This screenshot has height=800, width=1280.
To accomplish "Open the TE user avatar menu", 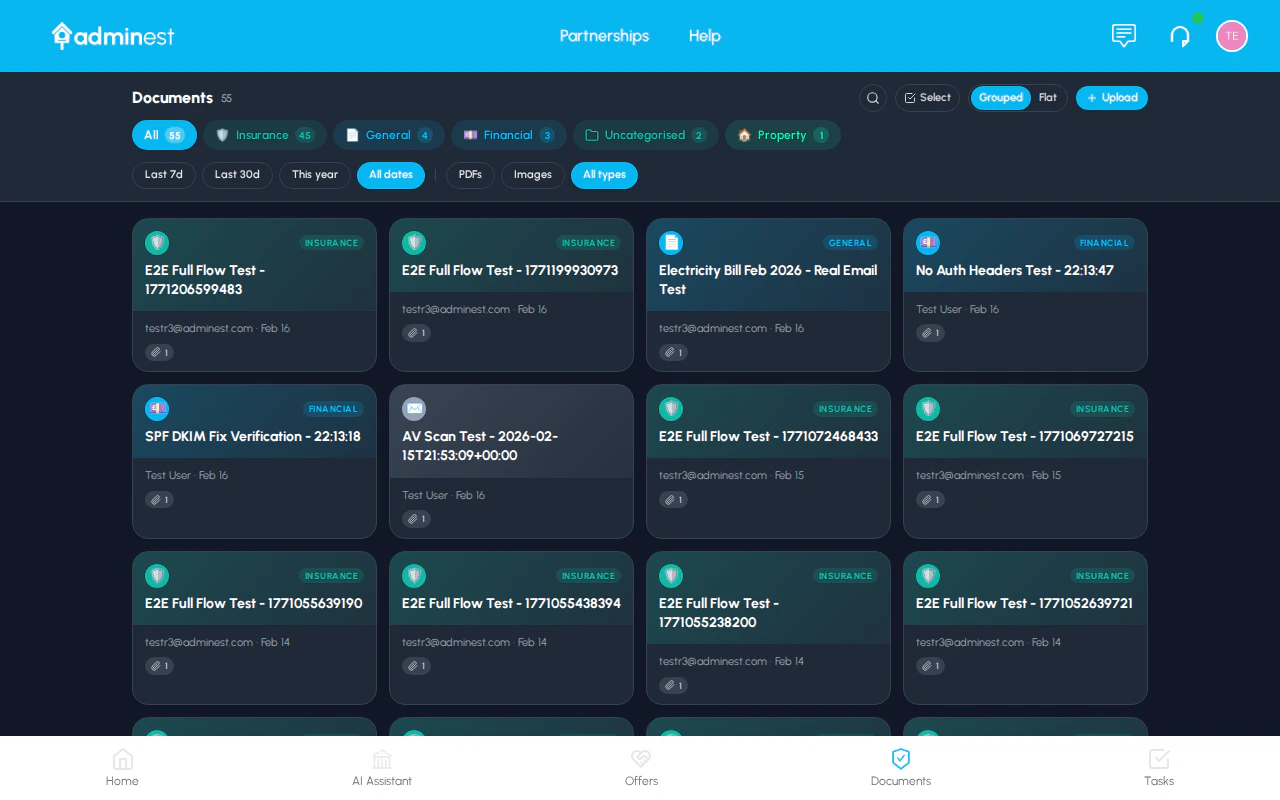I will [x=1232, y=36].
